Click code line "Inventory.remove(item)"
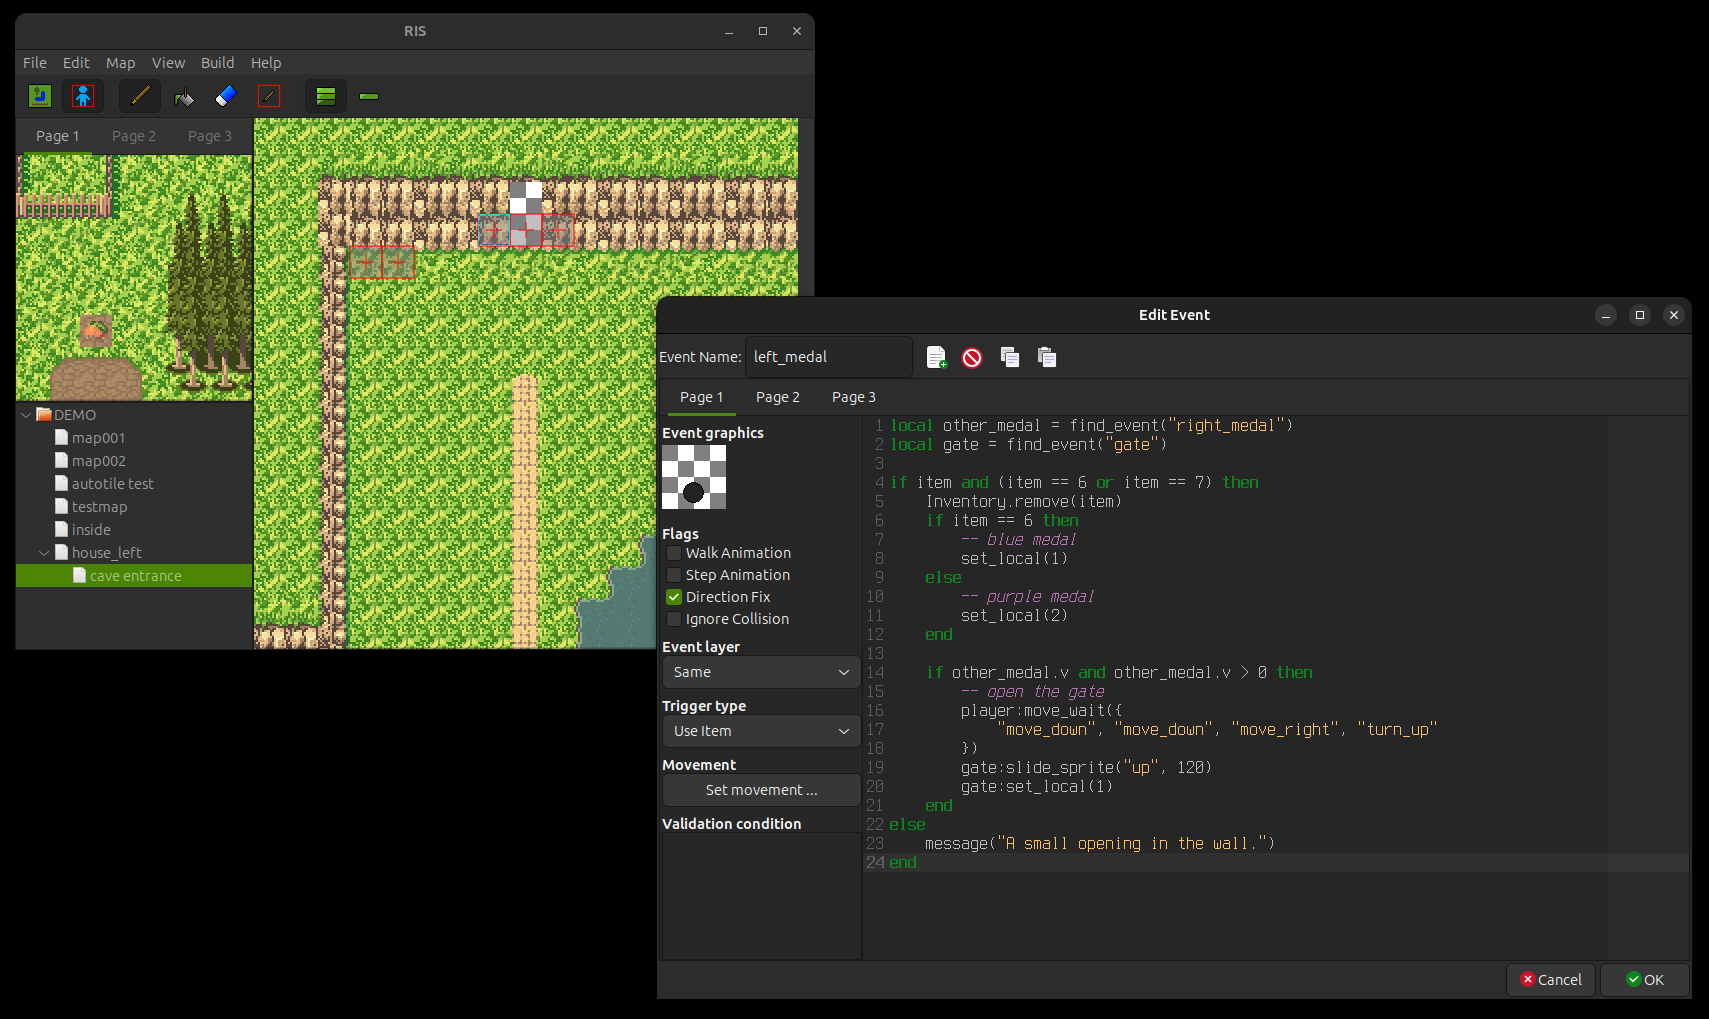The width and height of the screenshot is (1709, 1019). (1024, 502)
